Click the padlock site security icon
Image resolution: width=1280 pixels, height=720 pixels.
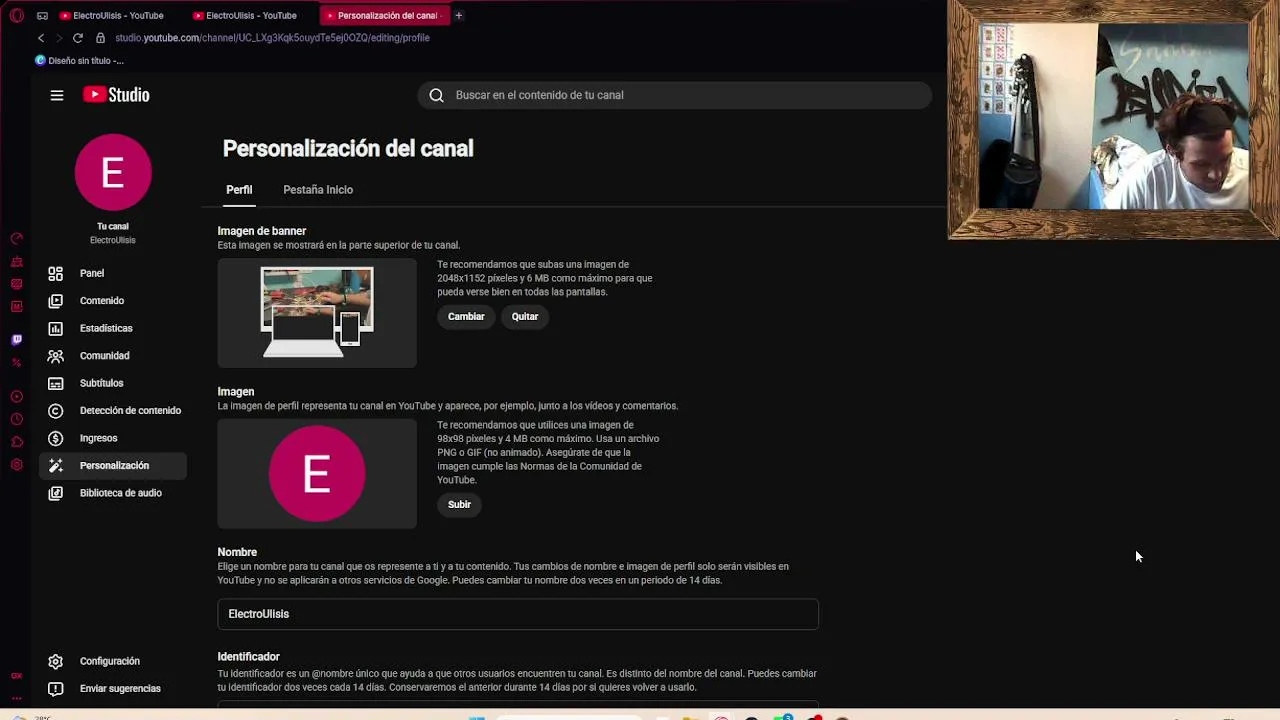[100, 38]
